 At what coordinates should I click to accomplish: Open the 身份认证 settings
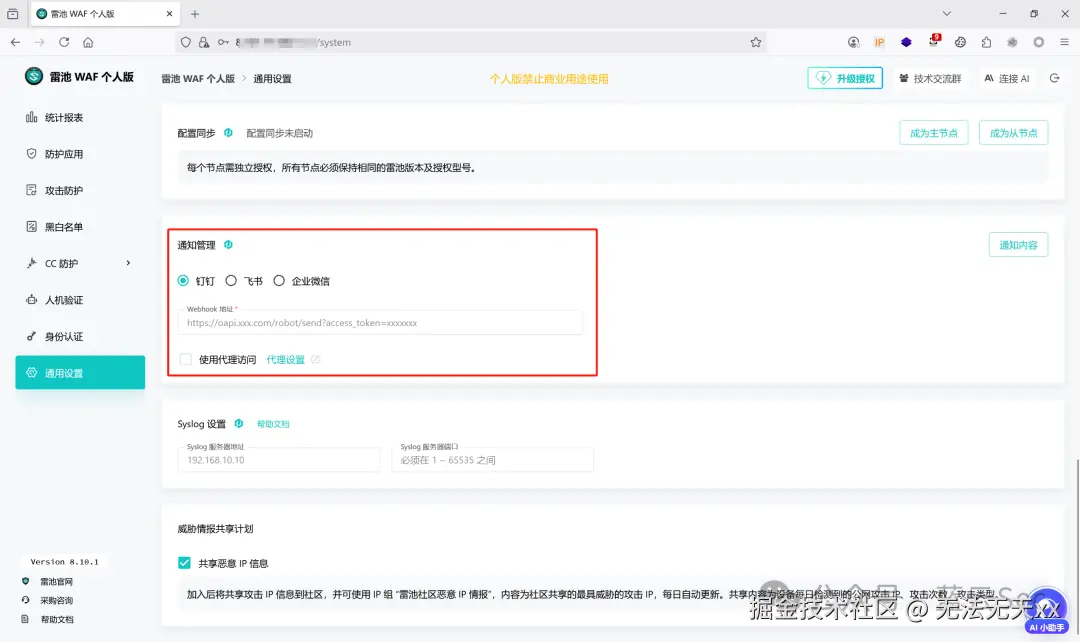(58, 336)
